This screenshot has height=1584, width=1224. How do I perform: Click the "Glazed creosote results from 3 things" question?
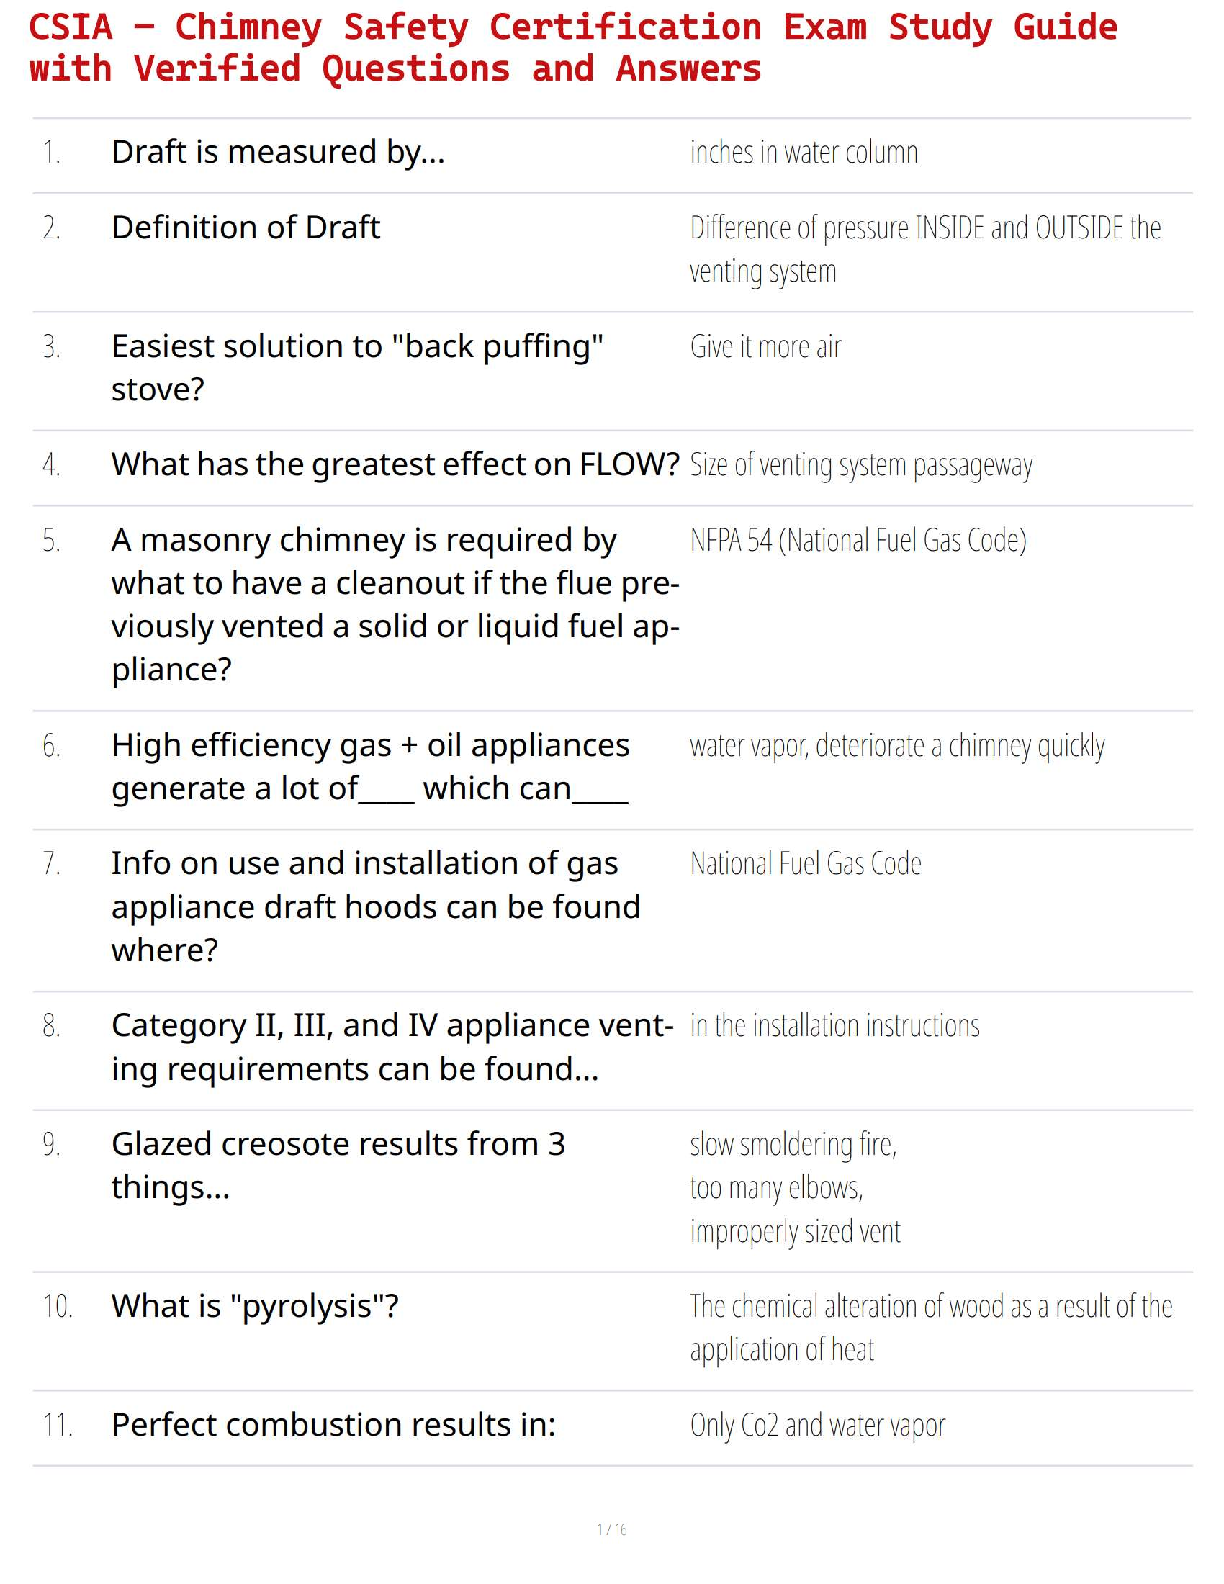pos(338,1165)
